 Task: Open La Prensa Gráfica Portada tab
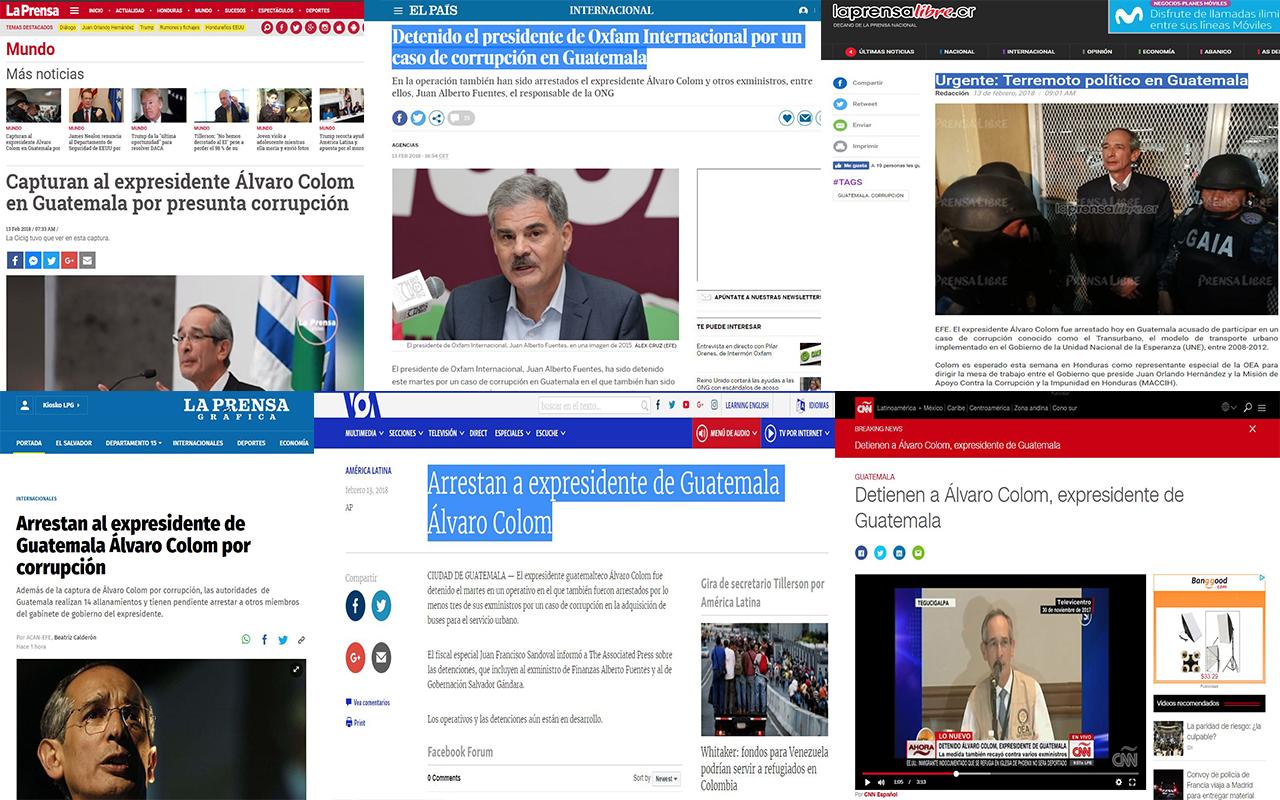(29, 443)
